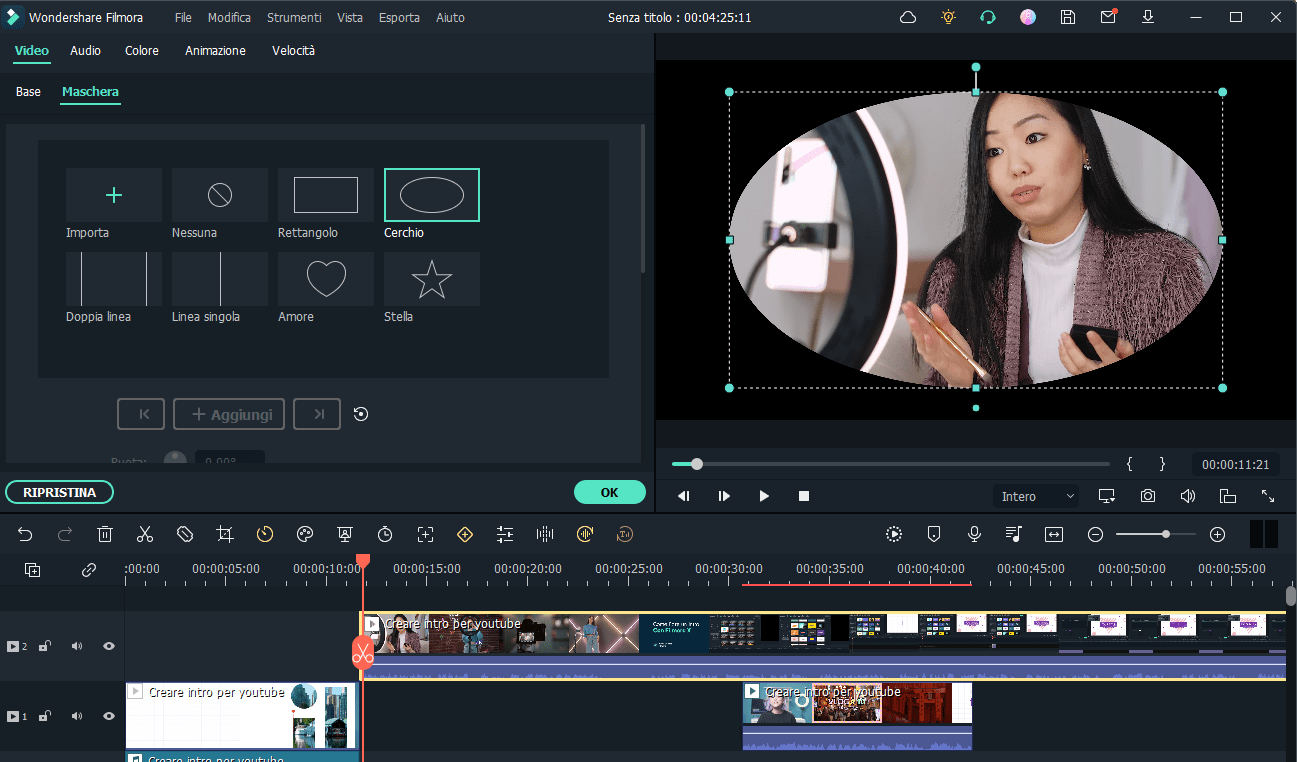Mute track 2 audio
The width and height of the screenshot is (1297, 762).
point(77,646)
